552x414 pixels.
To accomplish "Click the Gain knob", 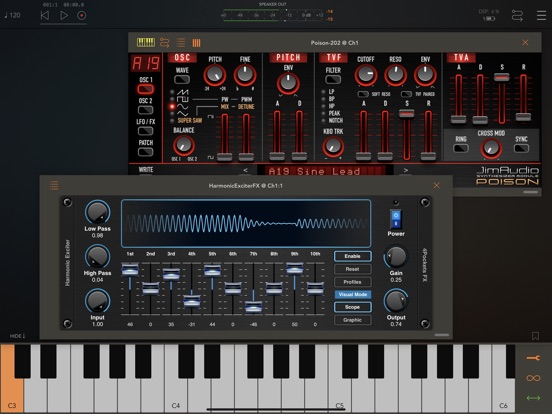I will click(396, 256).
